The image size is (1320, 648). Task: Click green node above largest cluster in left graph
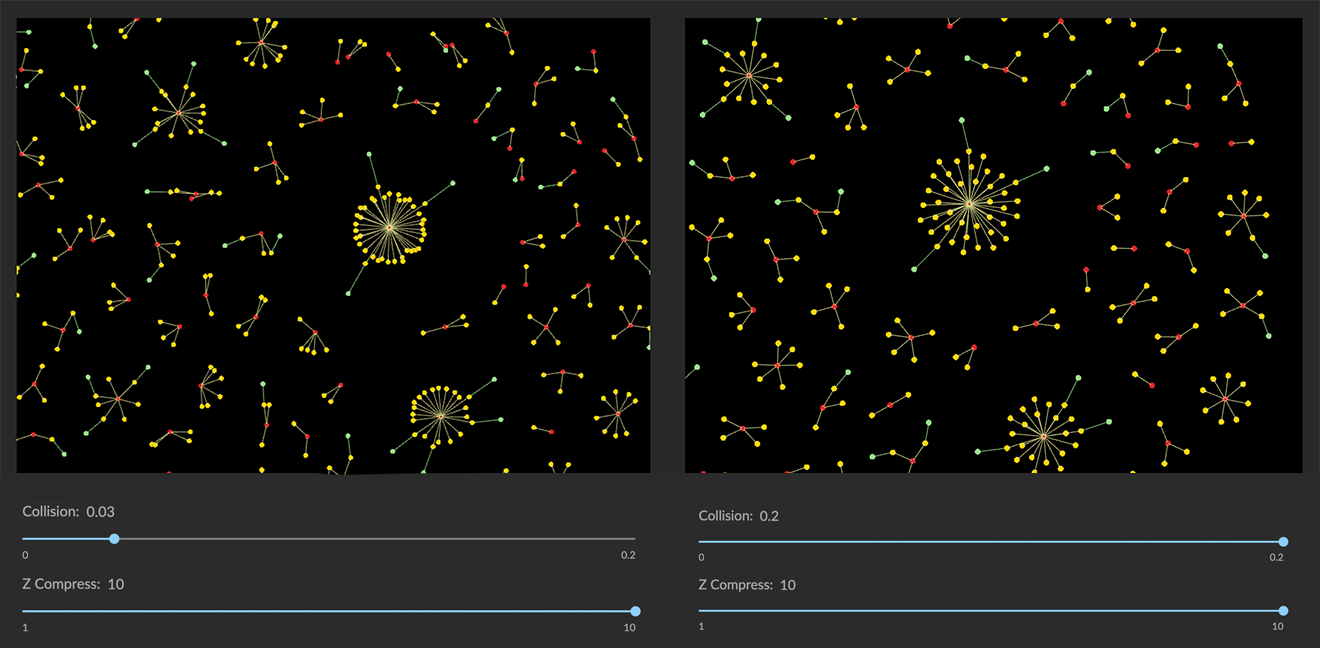coord(369,154)
